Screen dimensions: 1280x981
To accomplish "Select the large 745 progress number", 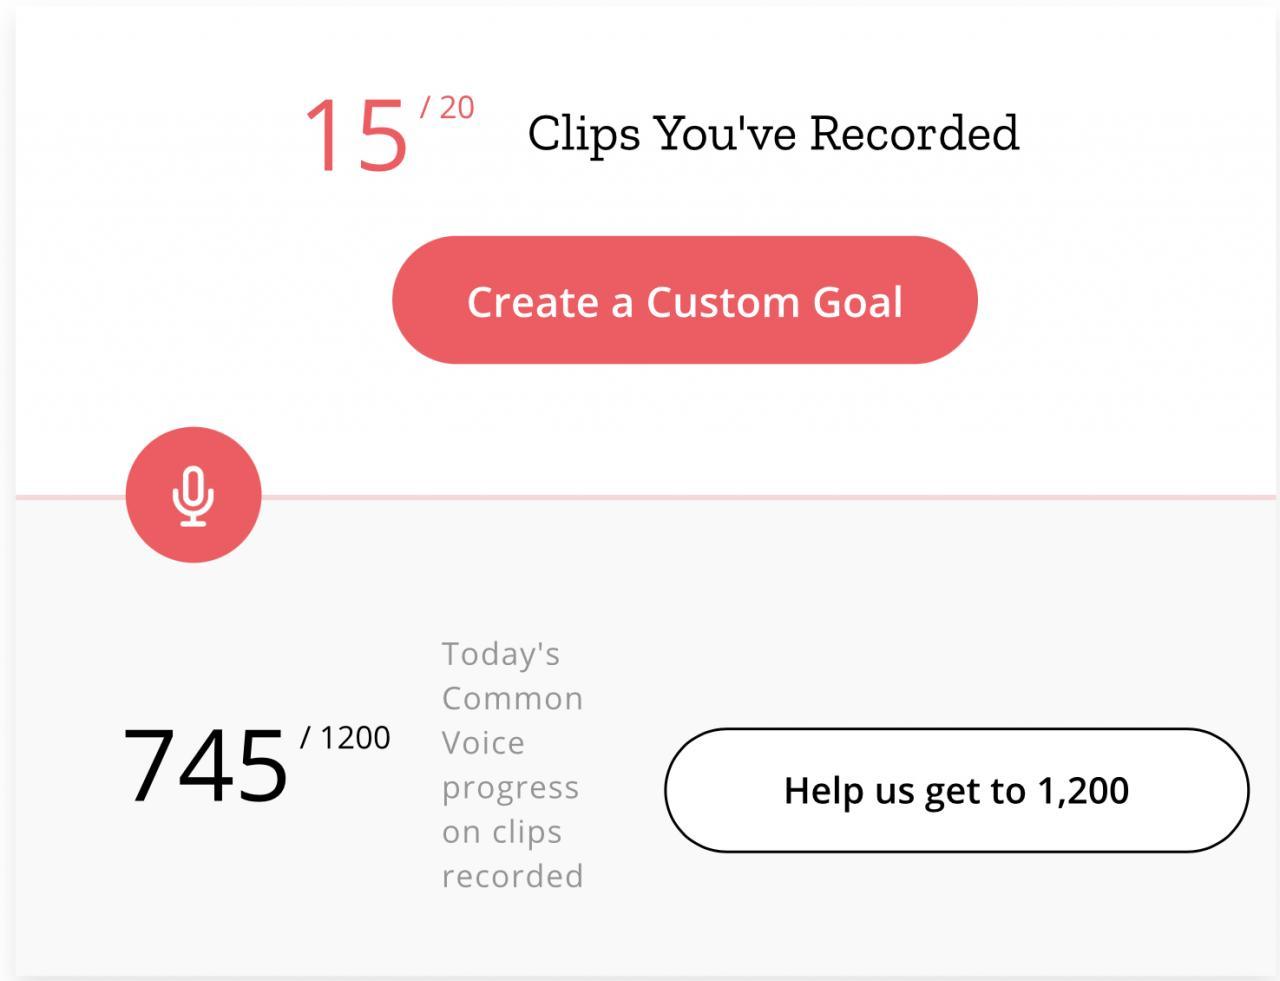I will tap(206, 766).
